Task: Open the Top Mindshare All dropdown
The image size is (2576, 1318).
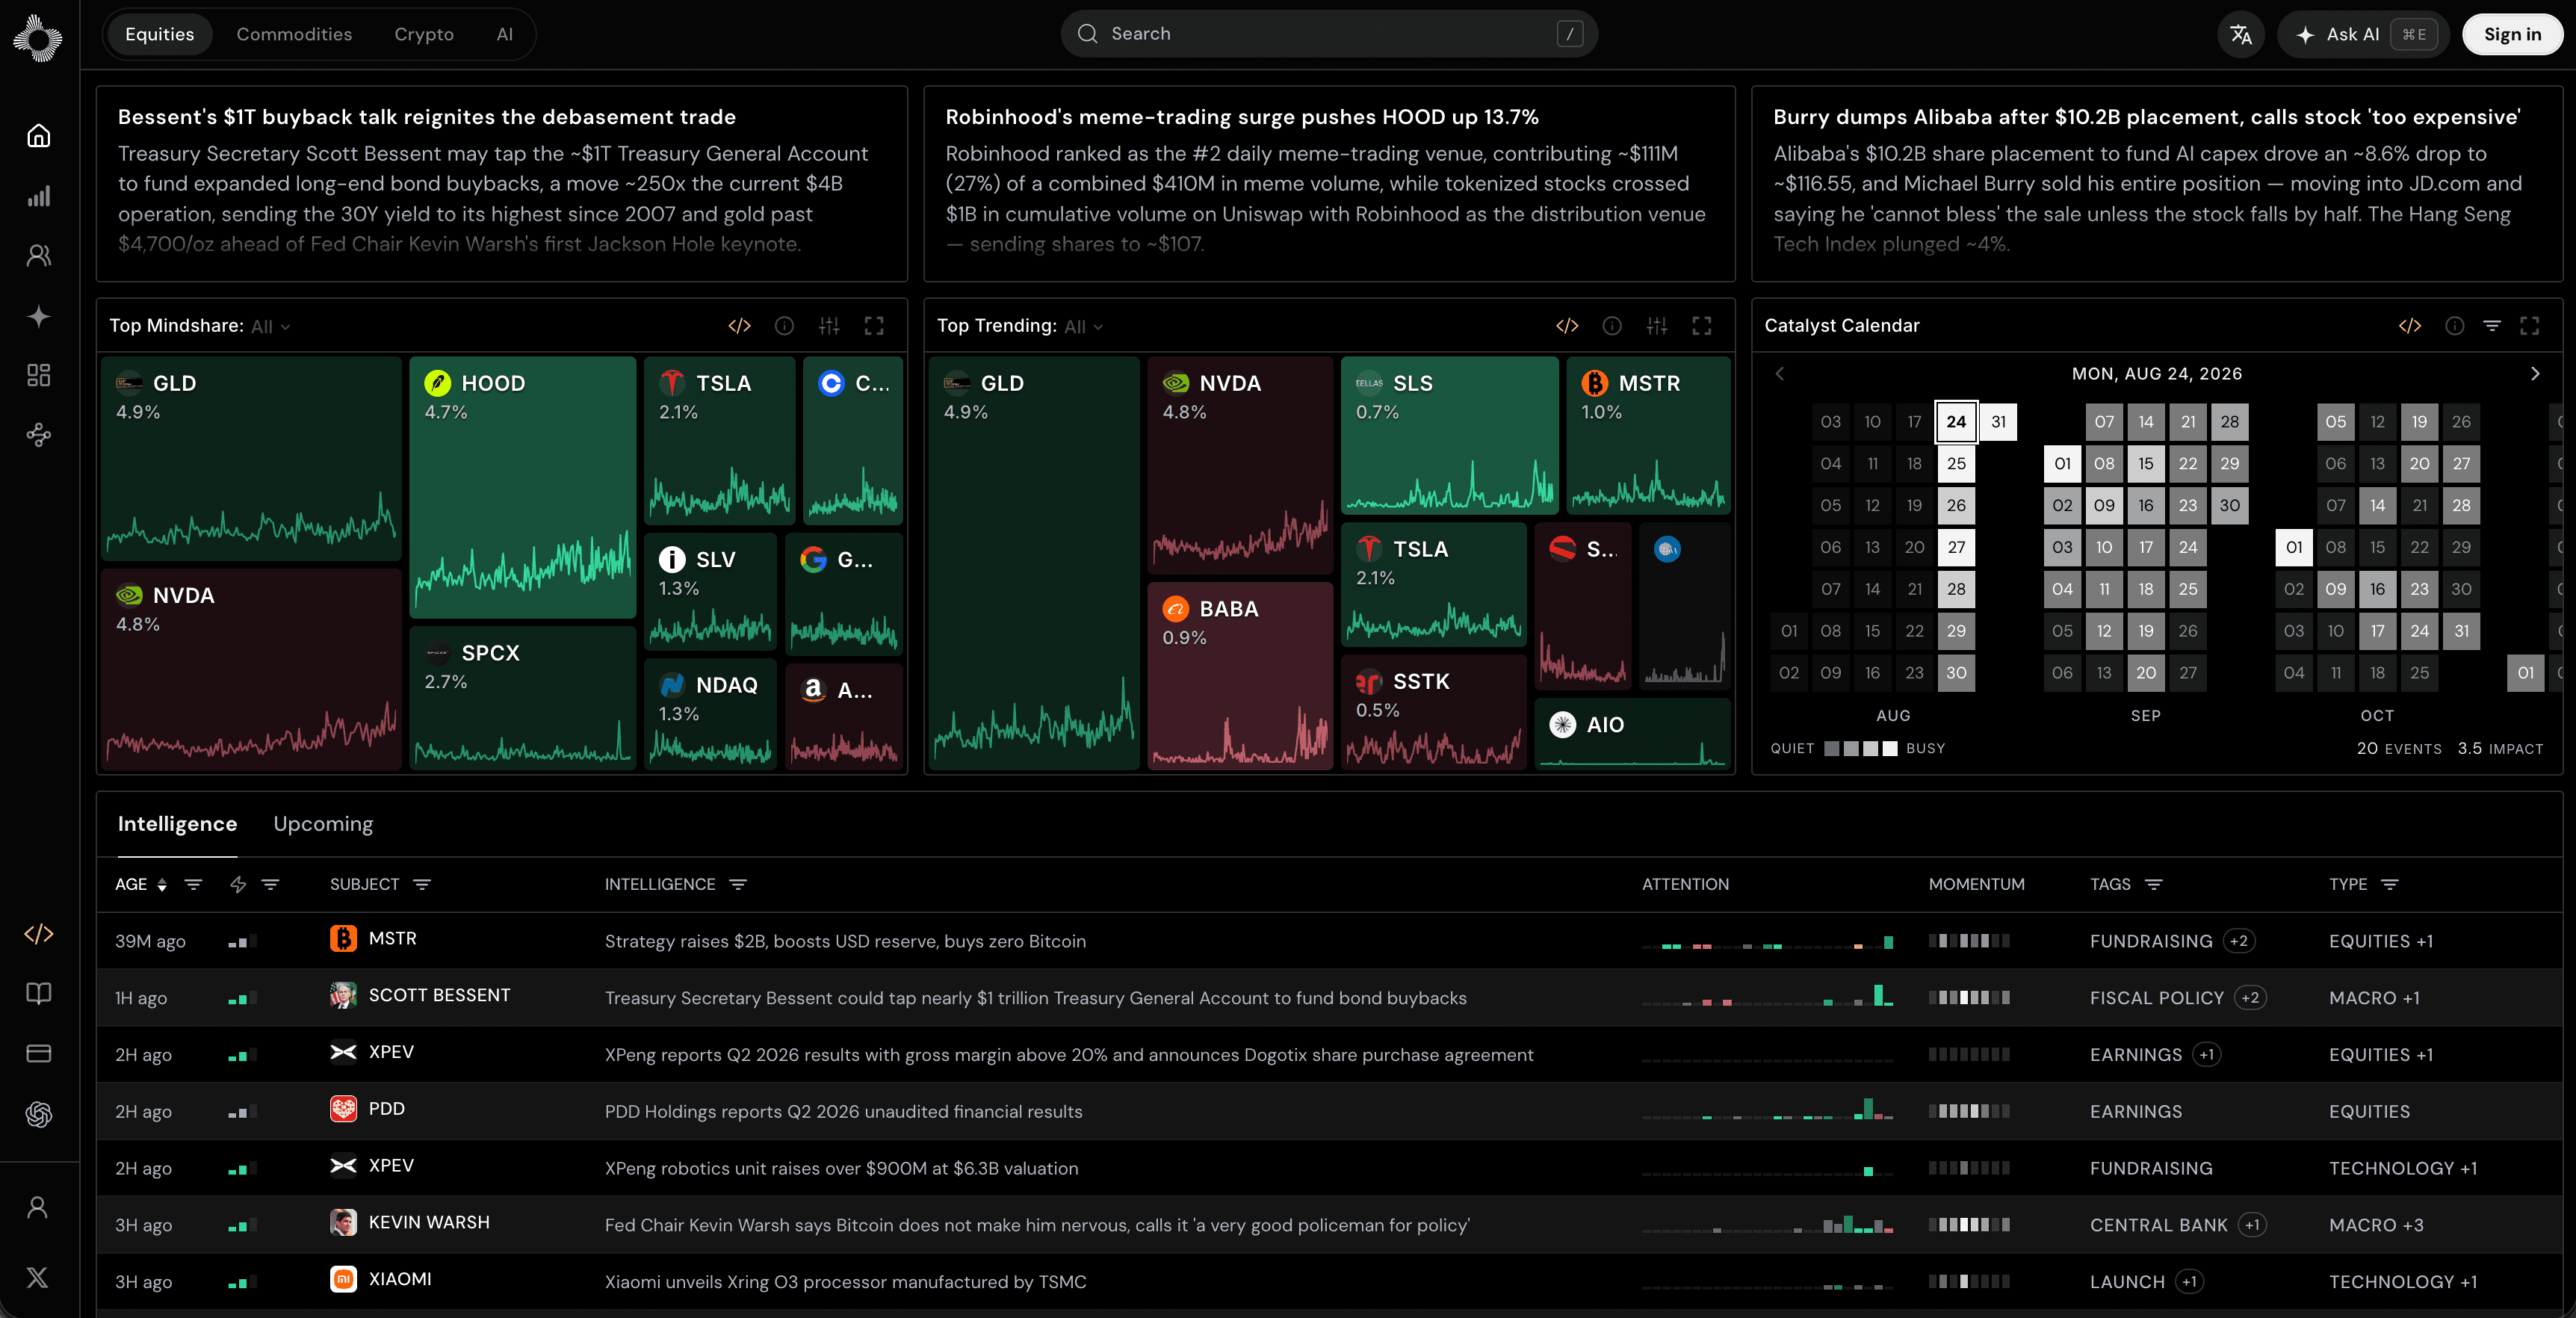Action: (271, 327)
